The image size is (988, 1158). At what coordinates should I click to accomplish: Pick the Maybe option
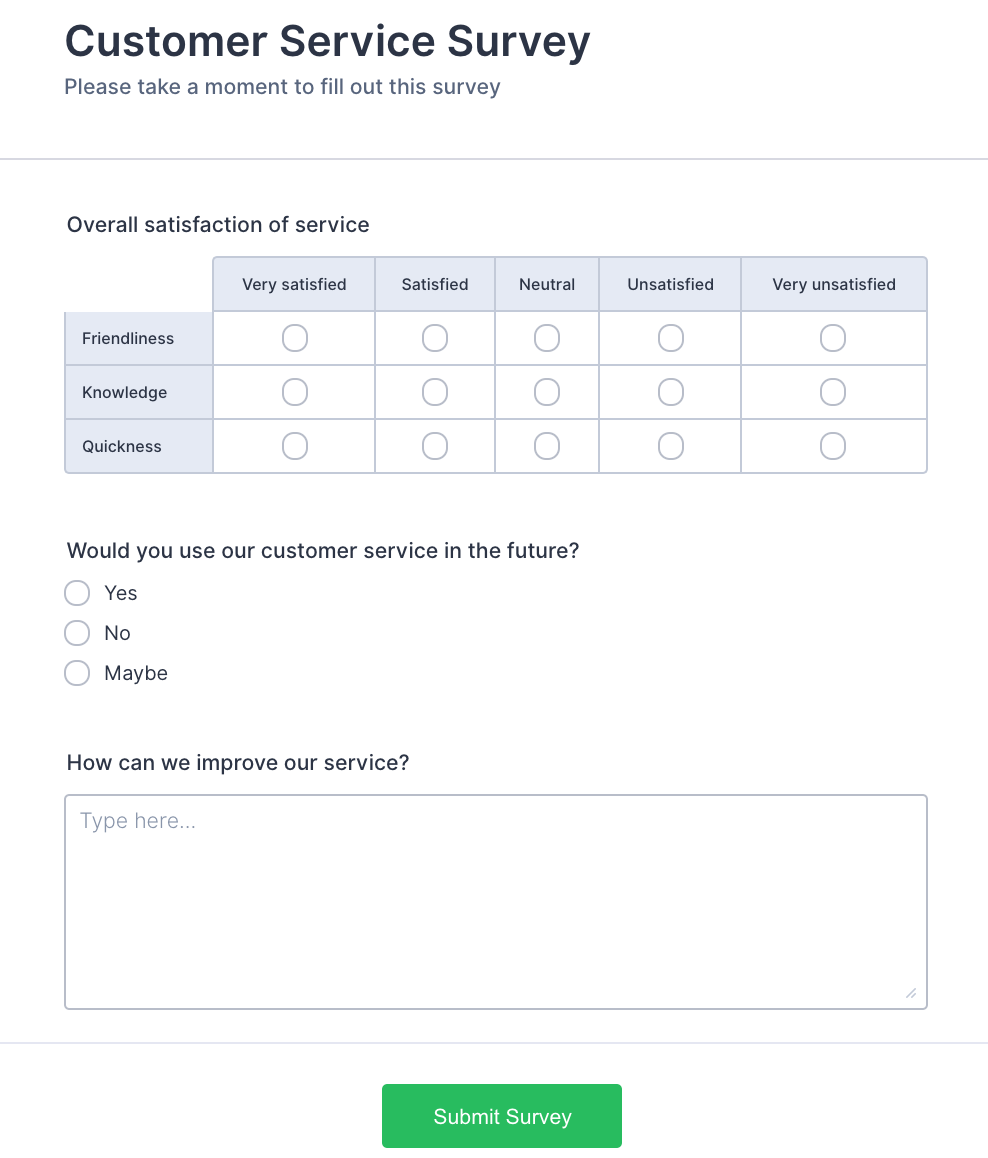coord(77,673)
